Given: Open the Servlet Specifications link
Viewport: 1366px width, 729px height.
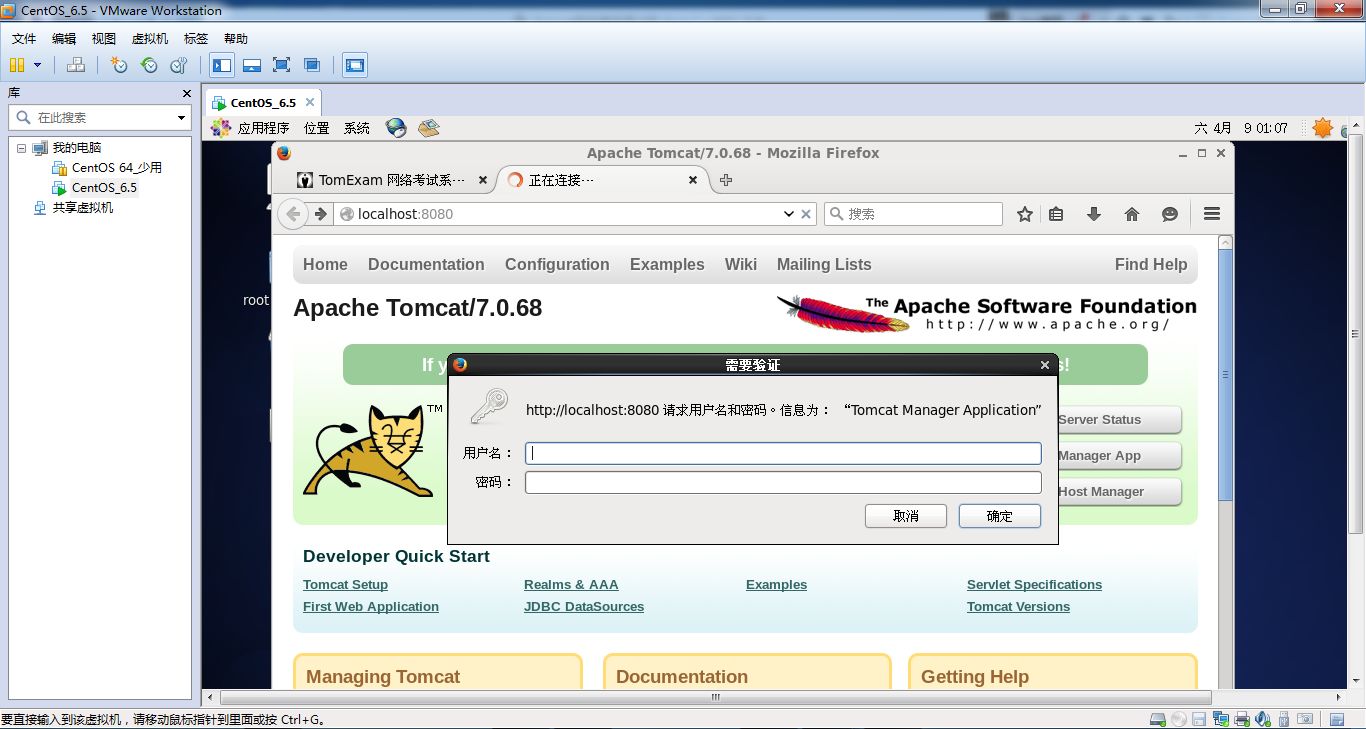Looking at the screenshot, I should click(x=1034, y=585).
